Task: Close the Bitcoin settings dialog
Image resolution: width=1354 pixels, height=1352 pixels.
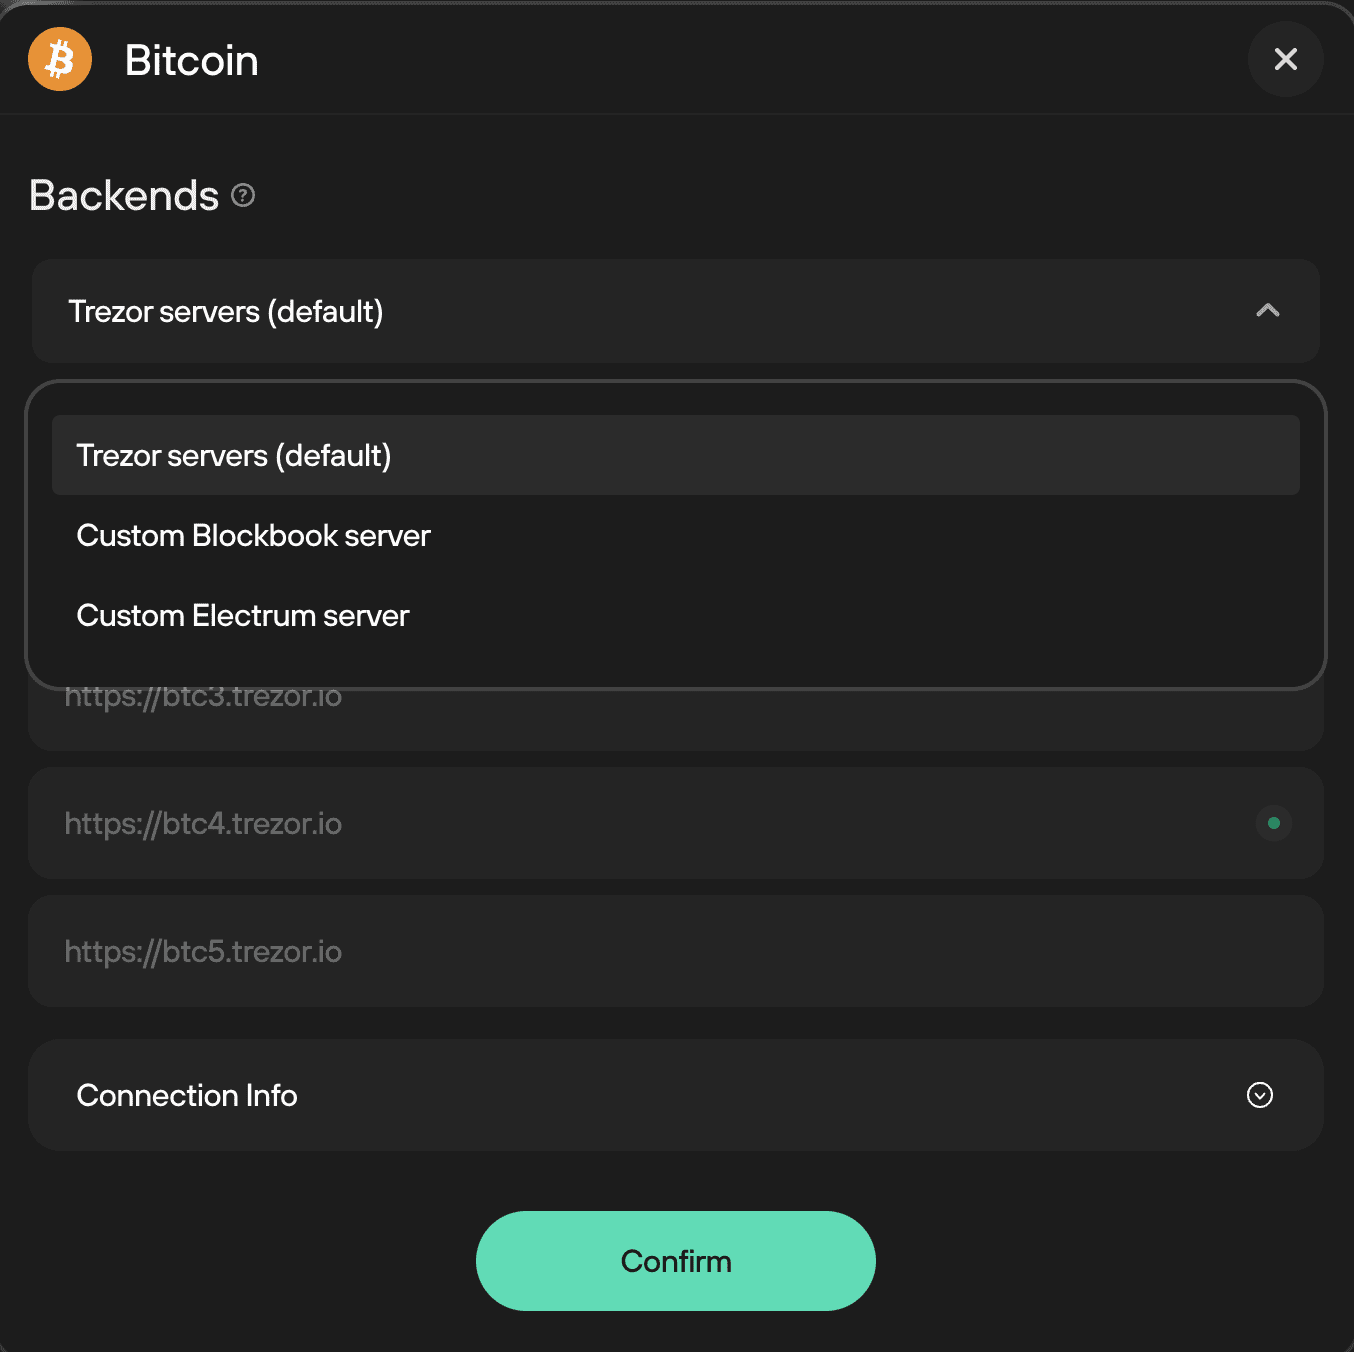Action: click(x=1286, y=59)
